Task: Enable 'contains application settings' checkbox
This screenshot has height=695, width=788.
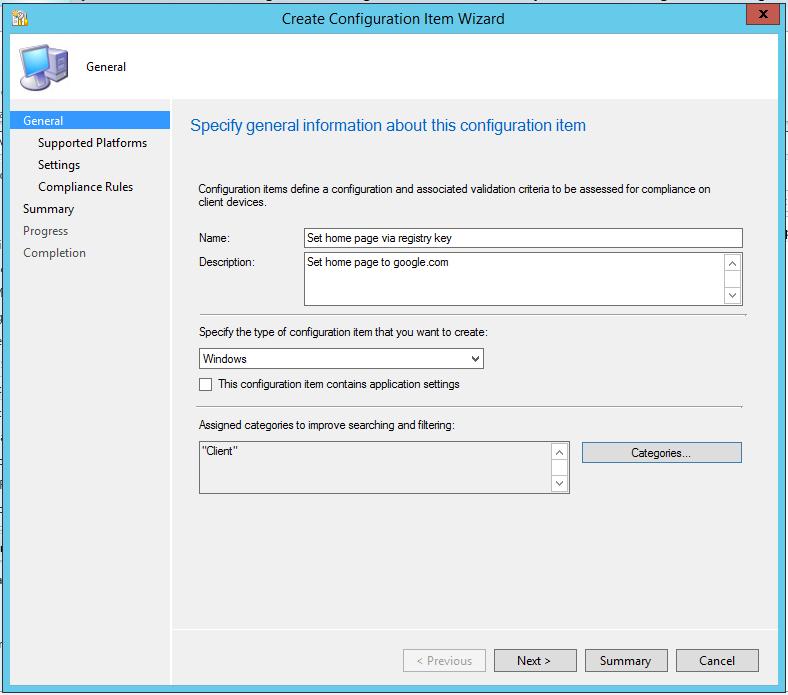Action: tap(206, 384)
